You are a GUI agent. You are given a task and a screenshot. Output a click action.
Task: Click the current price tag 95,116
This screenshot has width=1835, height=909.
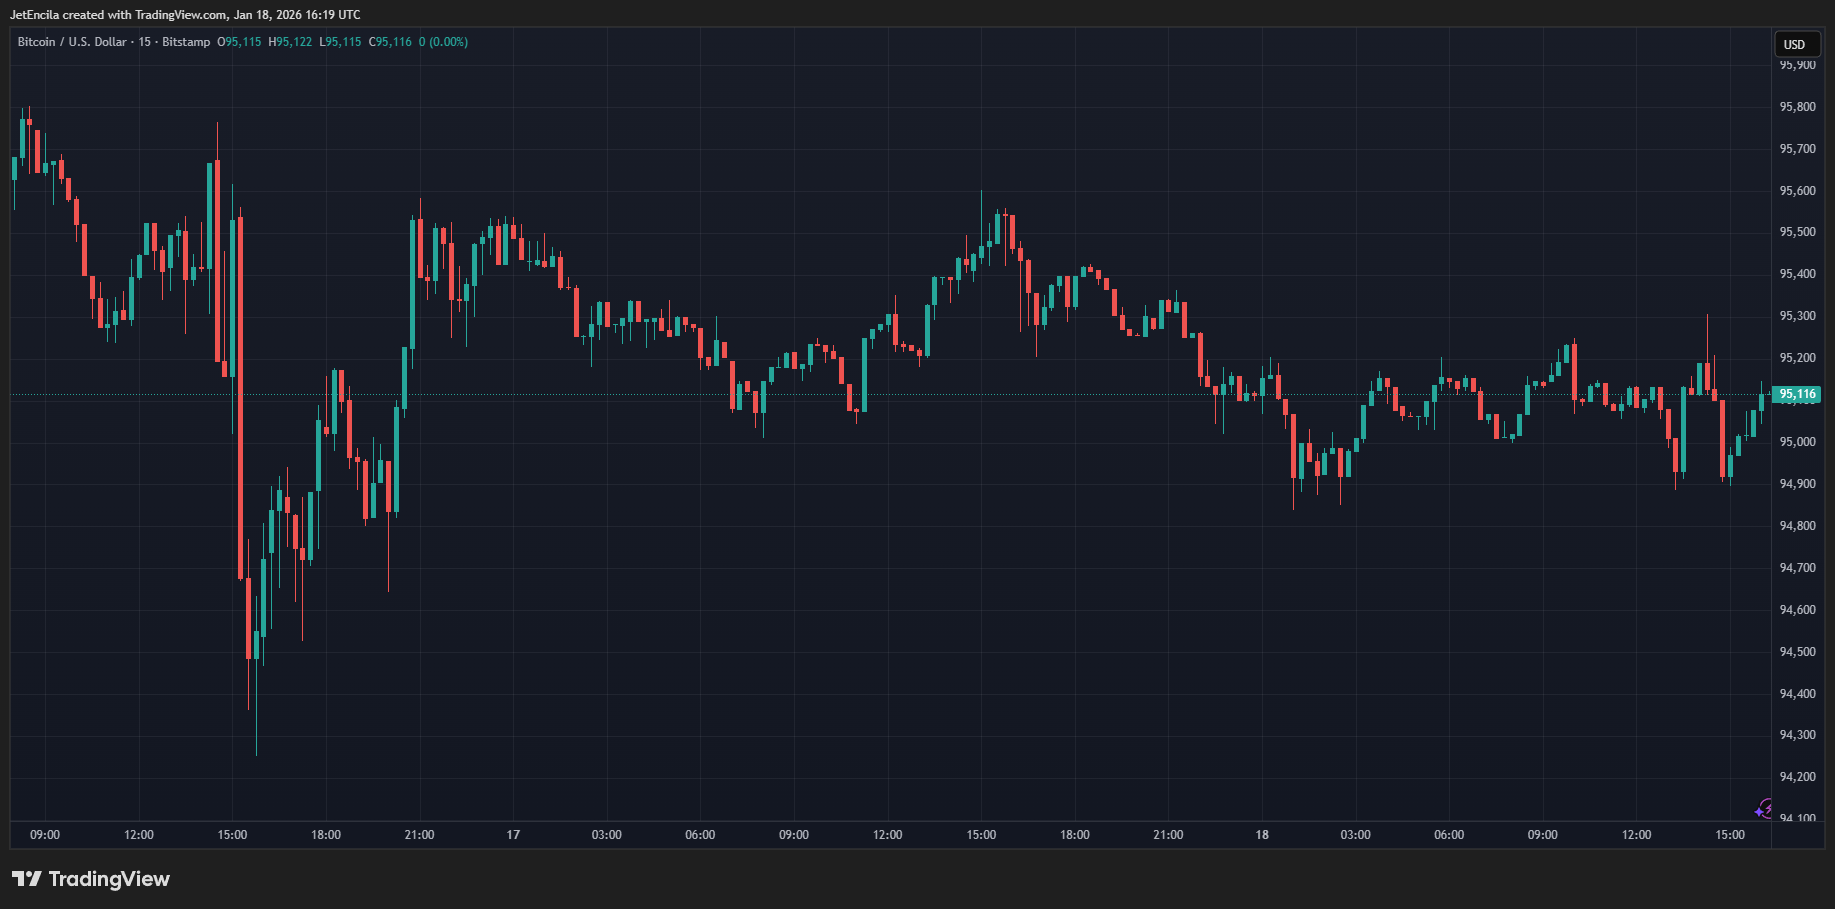tap(1797, 394)
